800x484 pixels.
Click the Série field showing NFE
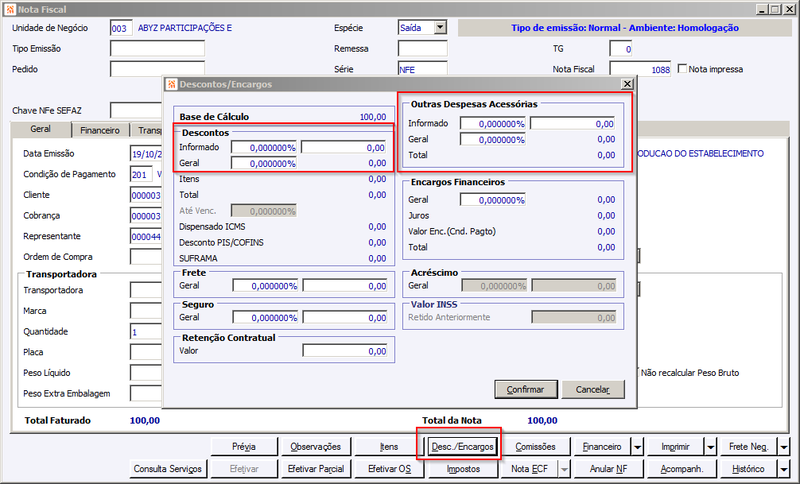422,69
